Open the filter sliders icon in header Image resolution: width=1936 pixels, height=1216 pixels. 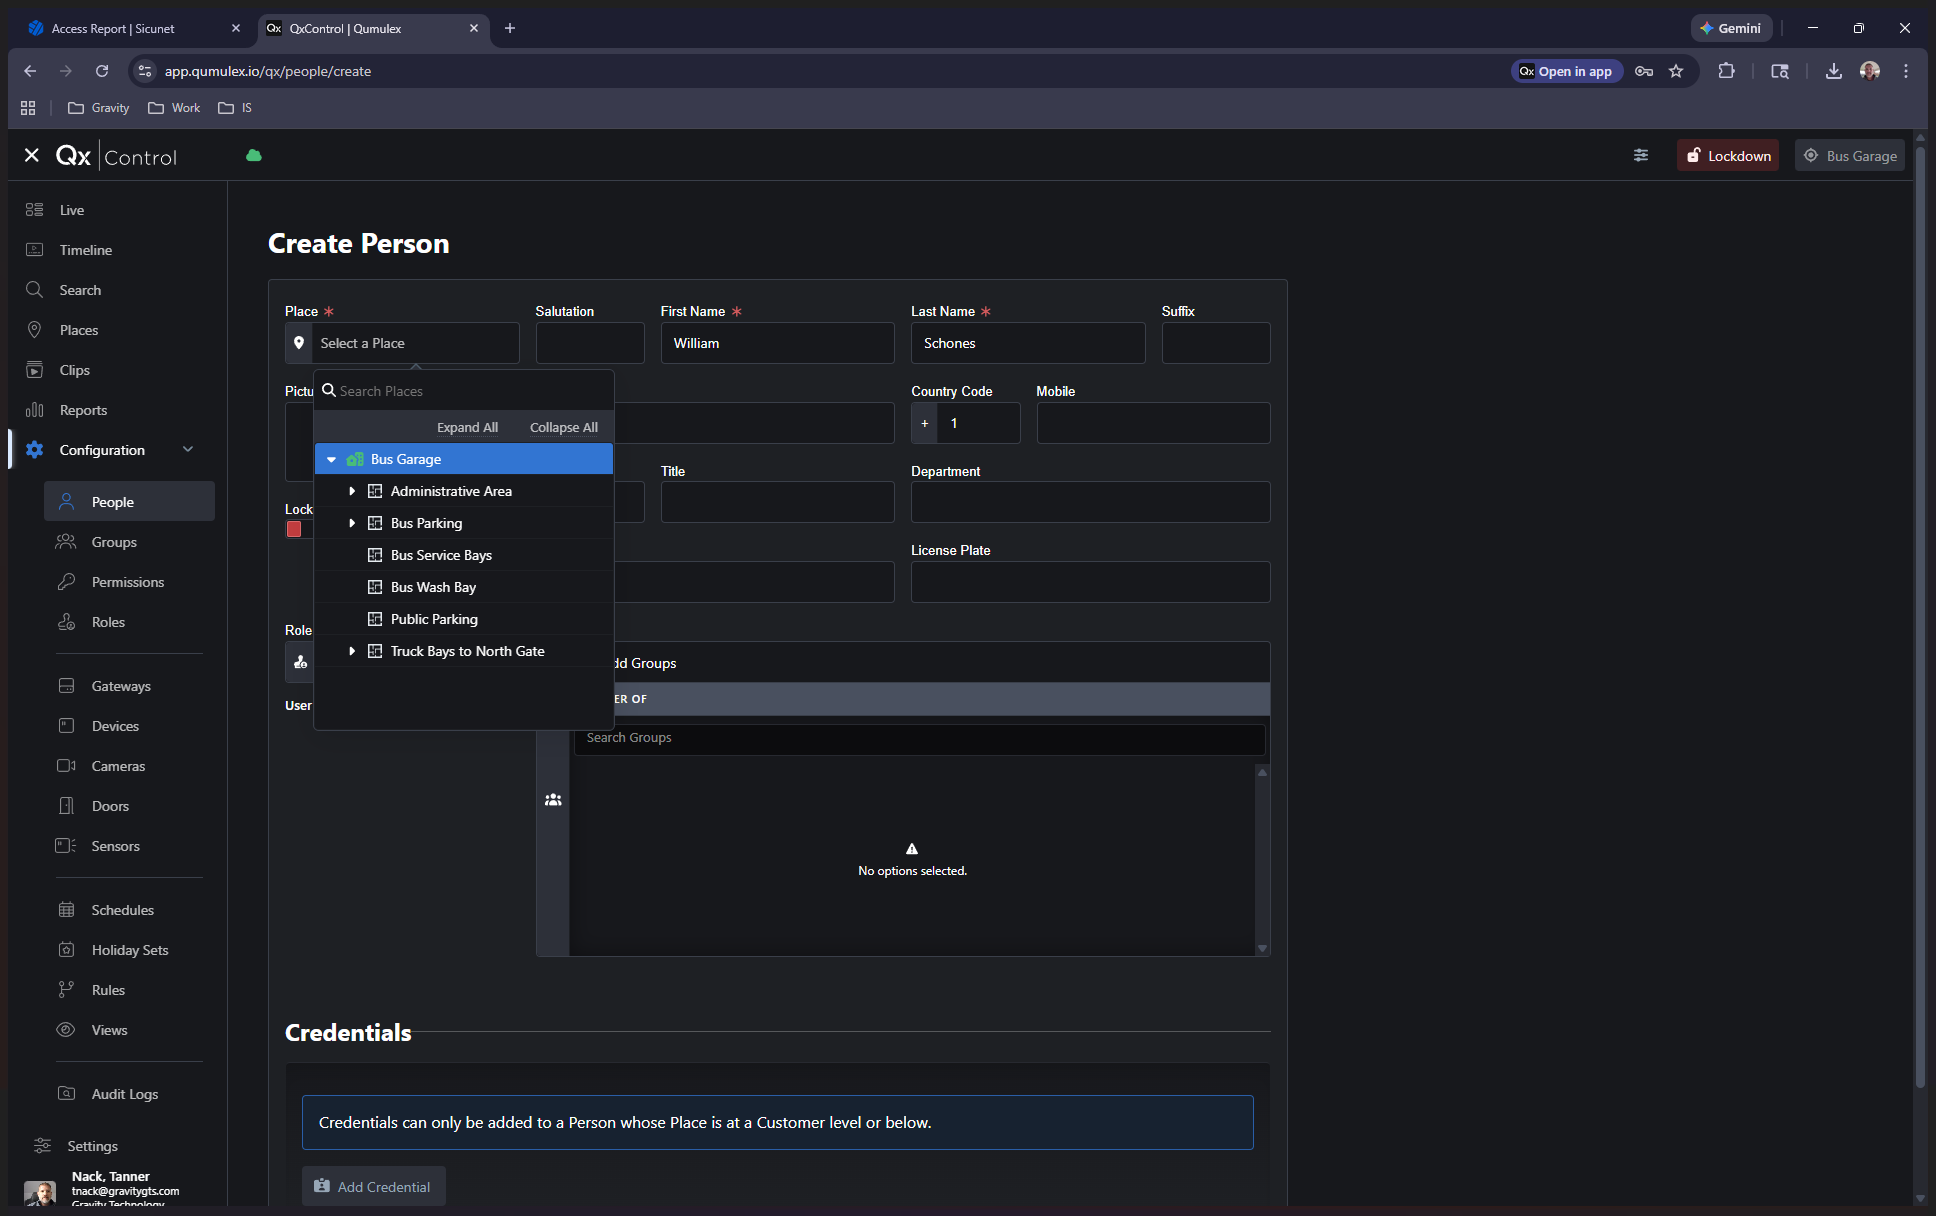[1641, 155]
